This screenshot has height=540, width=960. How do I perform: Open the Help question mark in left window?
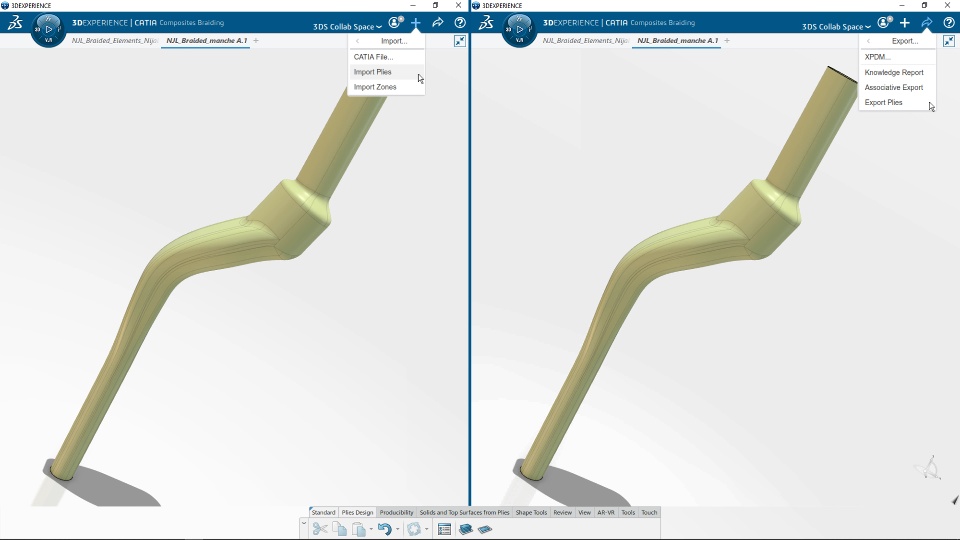pyautogui.click(x=460, y=23)
